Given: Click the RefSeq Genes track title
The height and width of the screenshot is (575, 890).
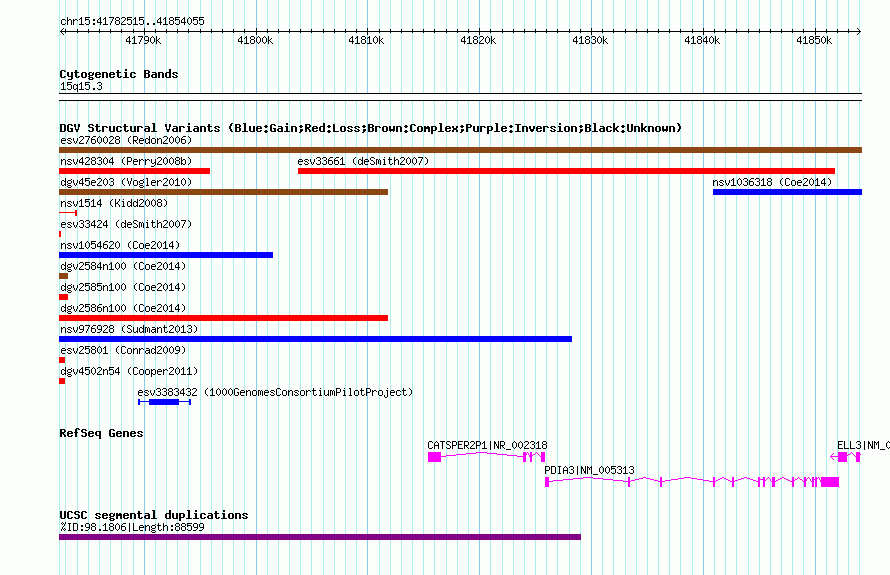Looking at the screenshot, I should click(101, 433).
